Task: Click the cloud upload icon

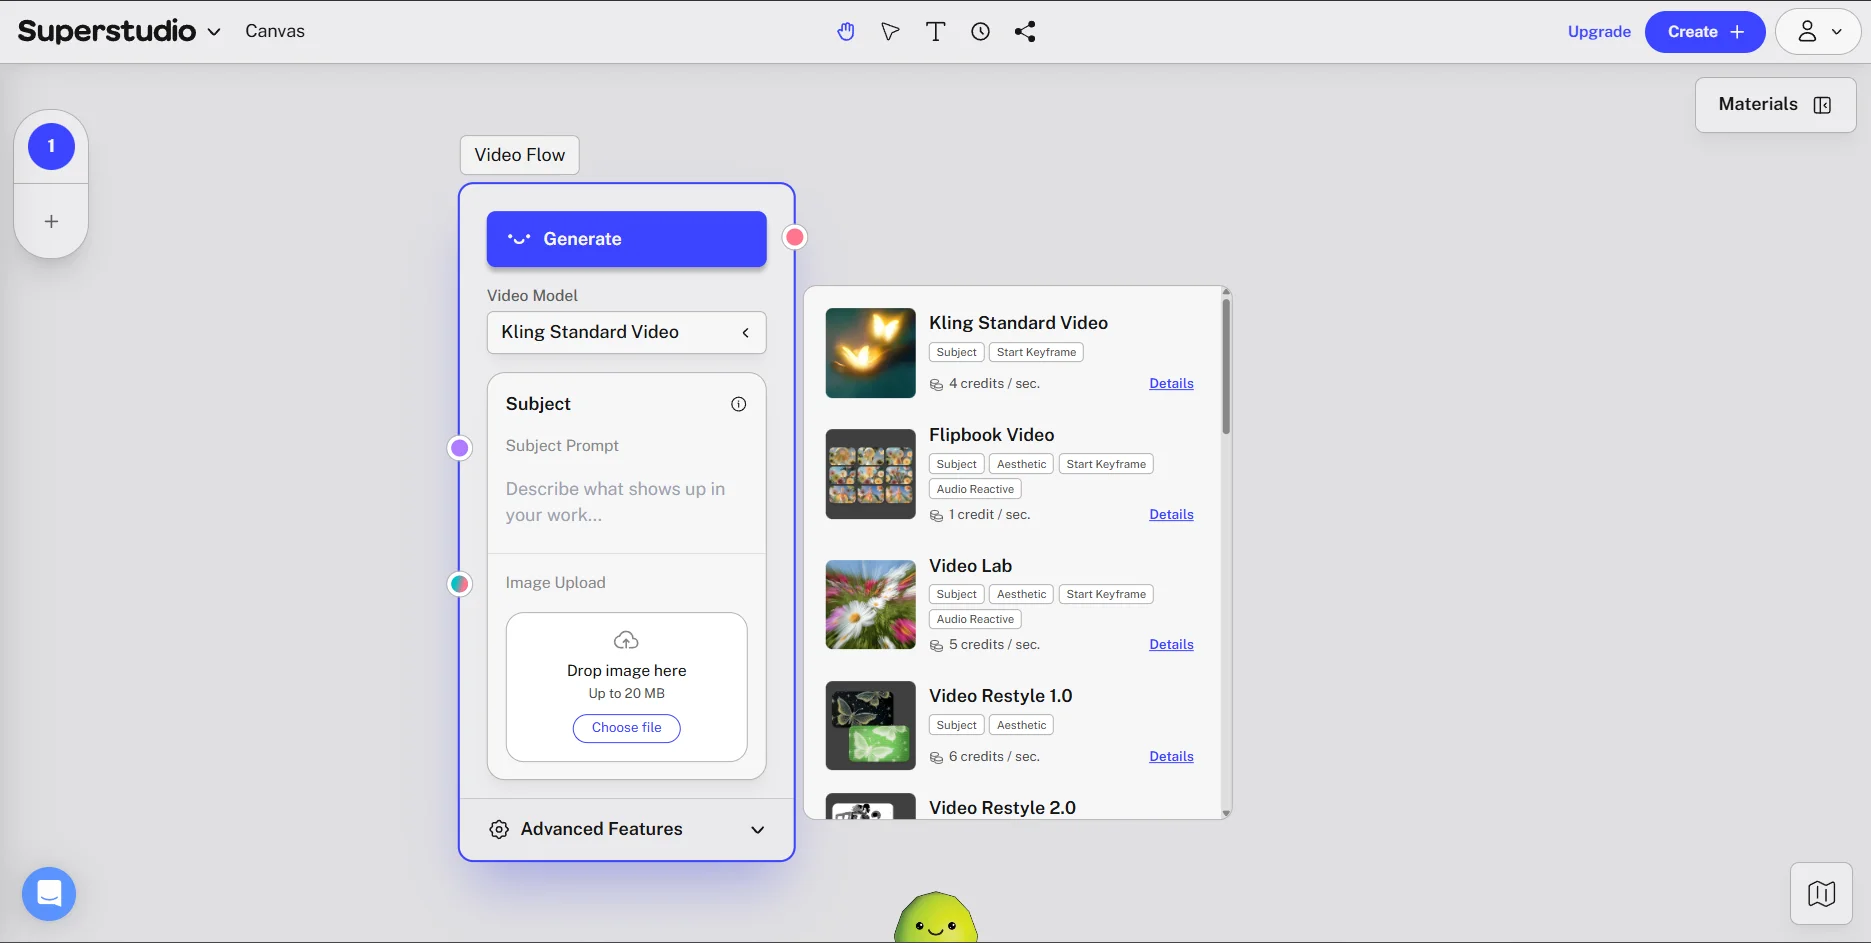Action: 626,640
